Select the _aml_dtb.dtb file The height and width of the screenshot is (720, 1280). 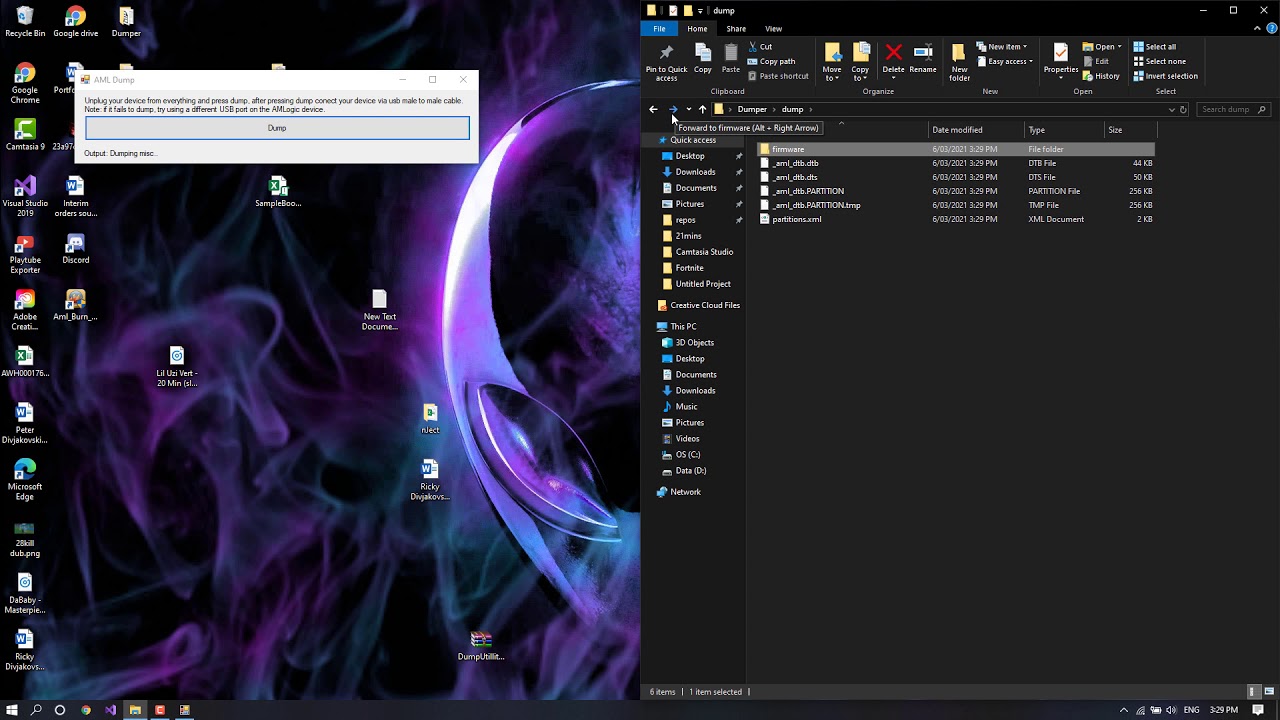(x=955, y=163)
